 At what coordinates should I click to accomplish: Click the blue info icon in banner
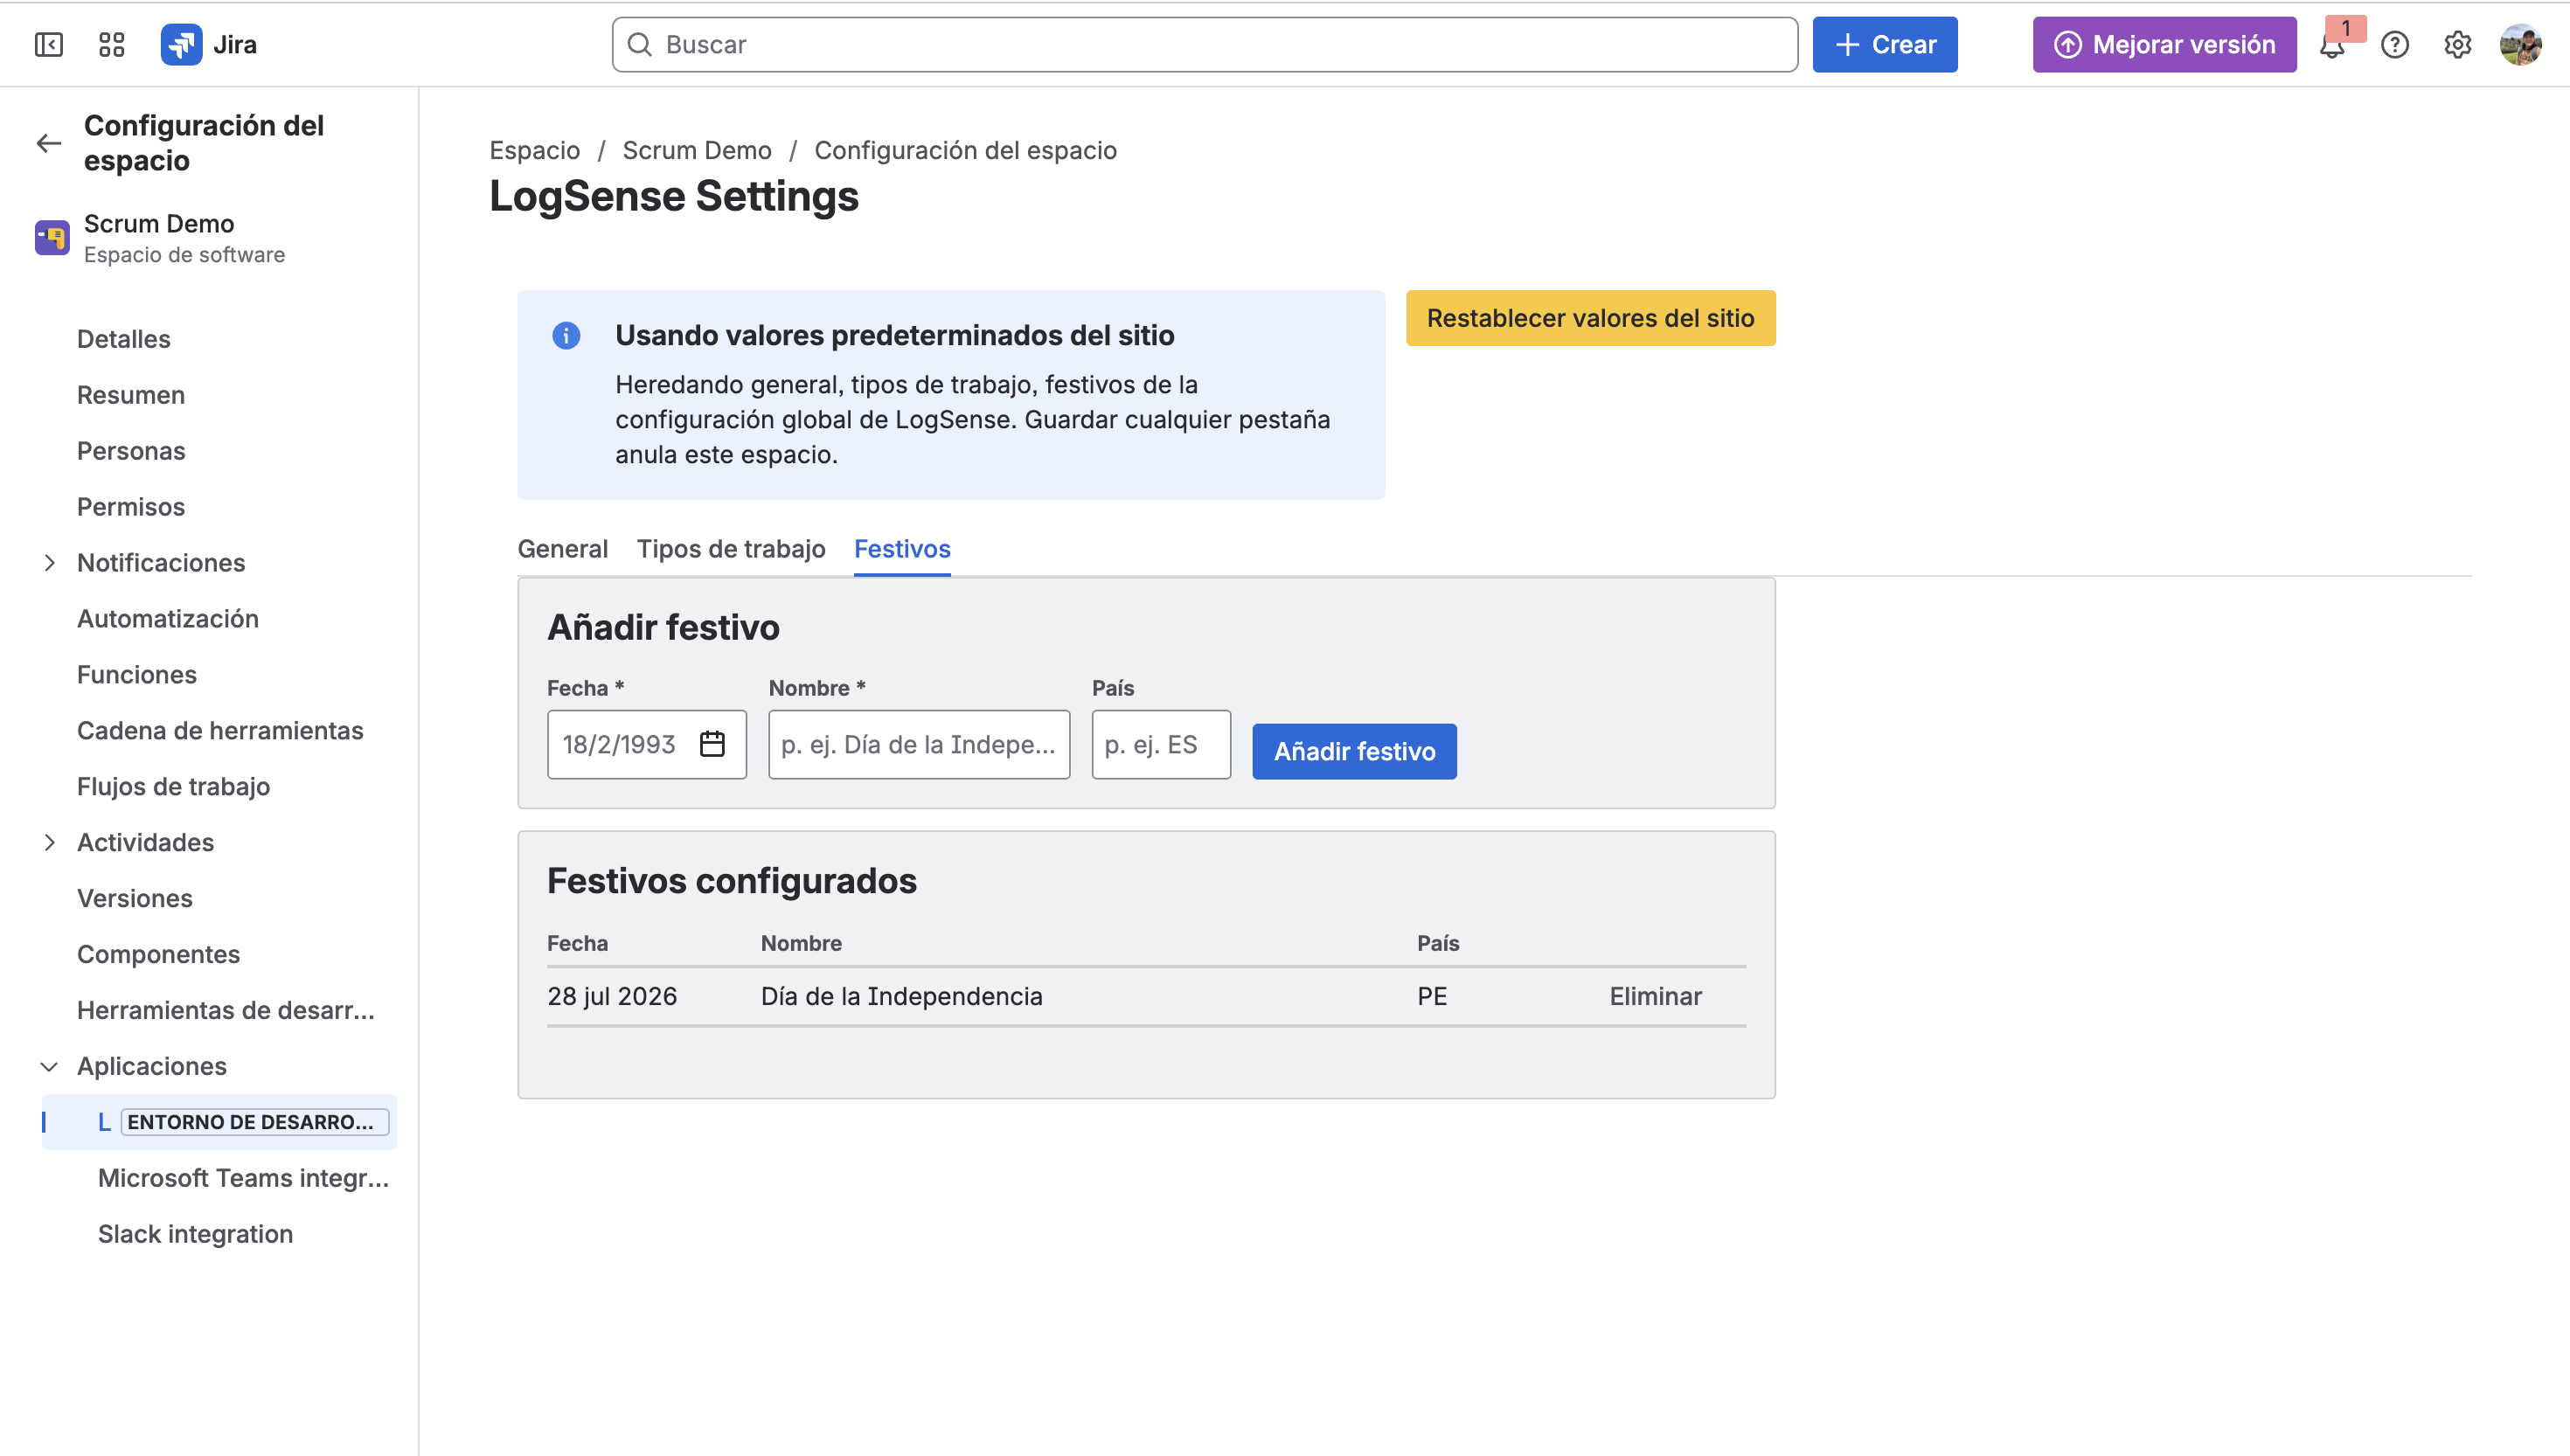(x=566, y=335)
